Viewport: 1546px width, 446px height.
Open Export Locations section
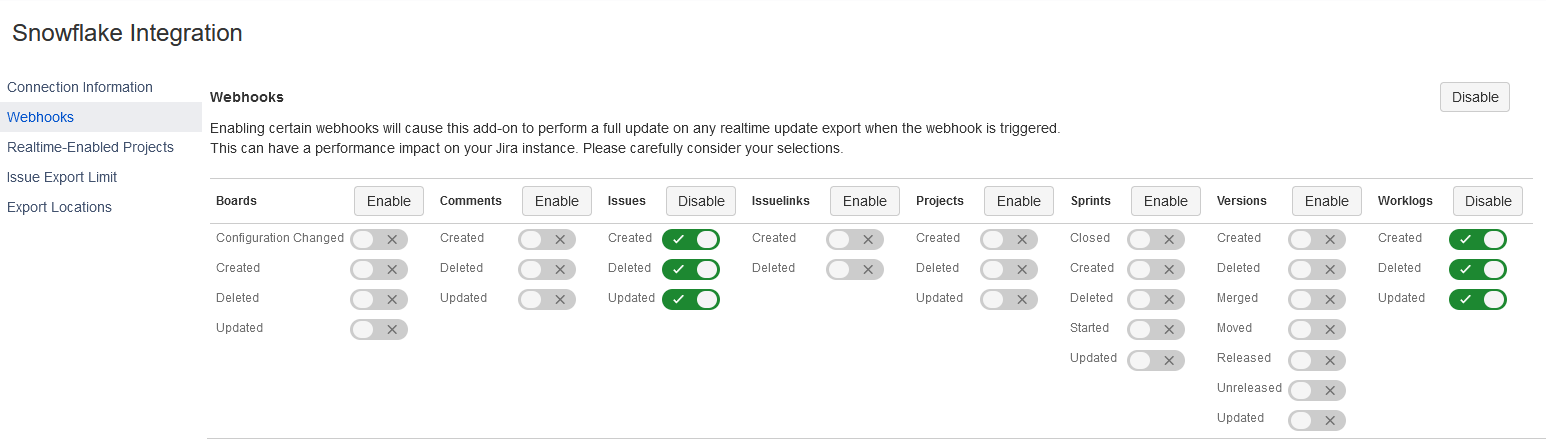tap(59, 207)
